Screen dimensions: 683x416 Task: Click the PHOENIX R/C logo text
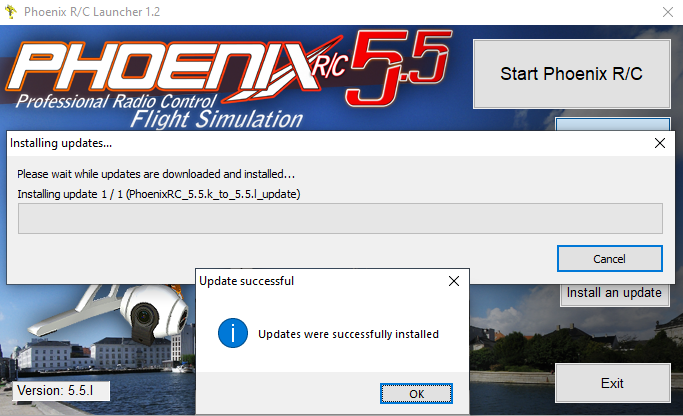(x=176, y=68)
